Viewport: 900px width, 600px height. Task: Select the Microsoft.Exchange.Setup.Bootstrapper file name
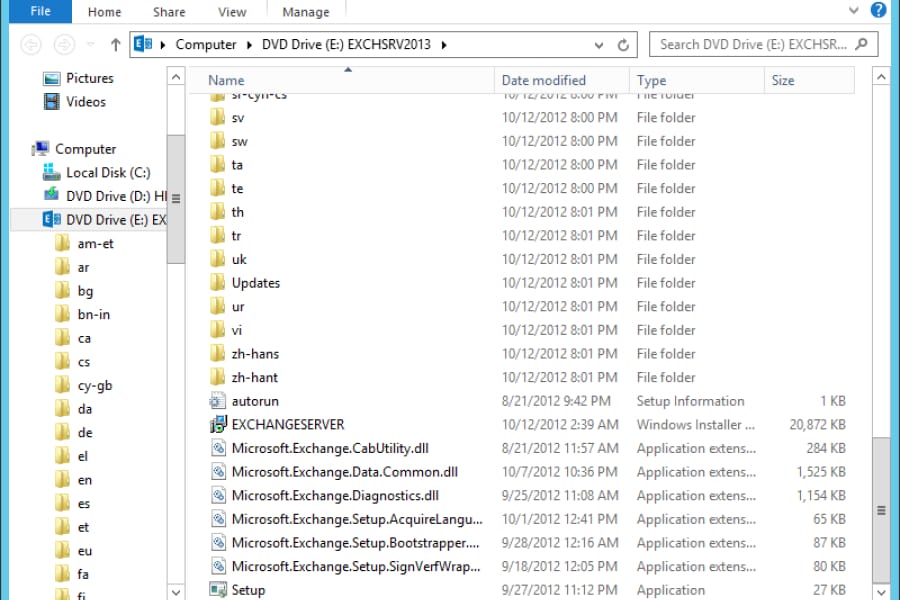(355, 543)
